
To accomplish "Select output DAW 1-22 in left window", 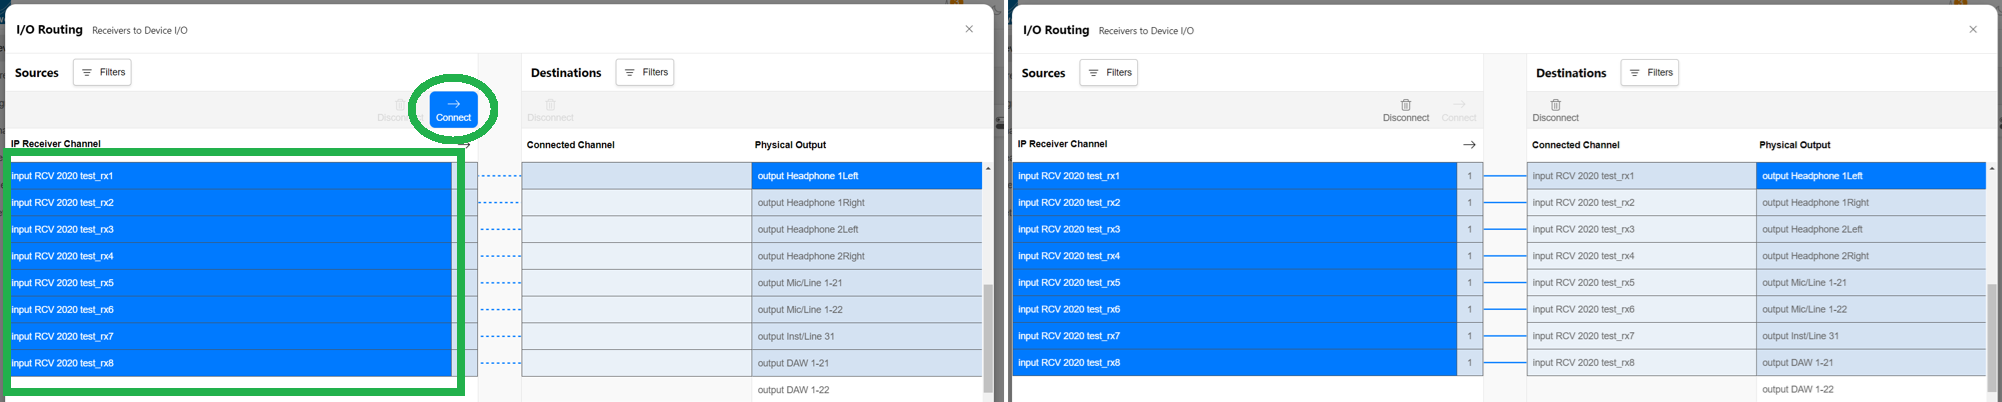I will pyautogui.click(x=866, y=390).
